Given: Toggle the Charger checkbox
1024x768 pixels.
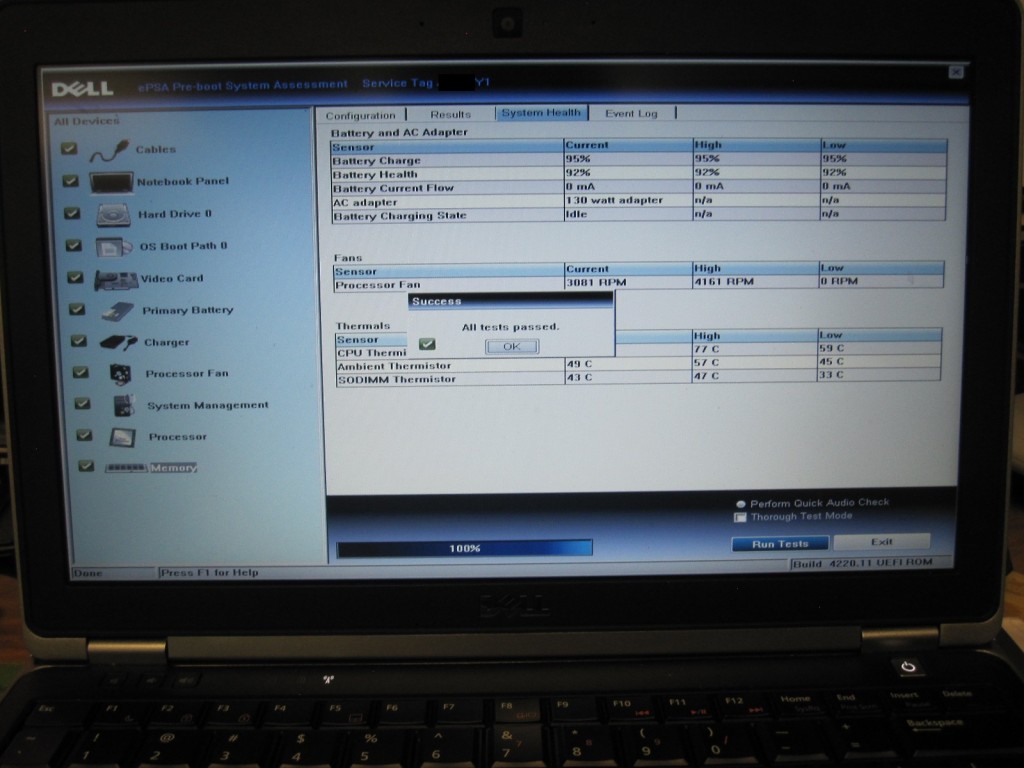Looking at the screenshot, I should (x=78, y=340).
